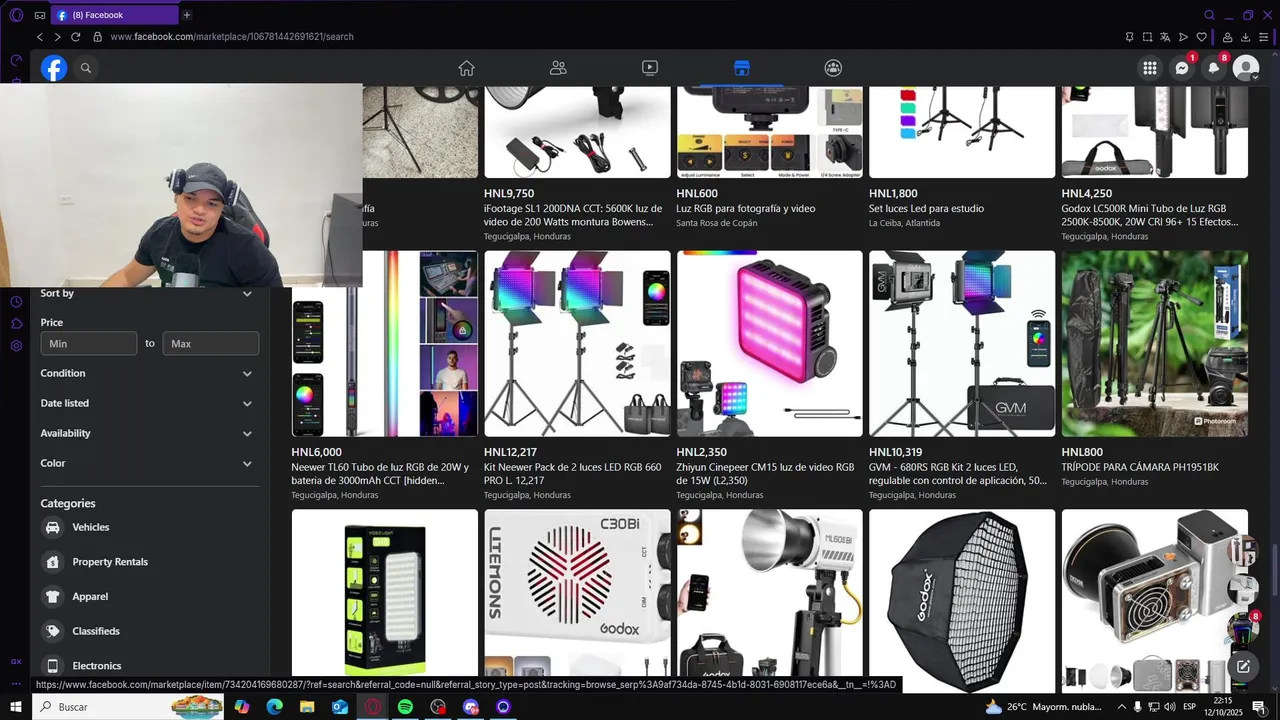Open the Zhiyun Cinepeer CM15 listing image
Image resolution: width=1280 pixels, height=720 pixels.
[770, 343]
